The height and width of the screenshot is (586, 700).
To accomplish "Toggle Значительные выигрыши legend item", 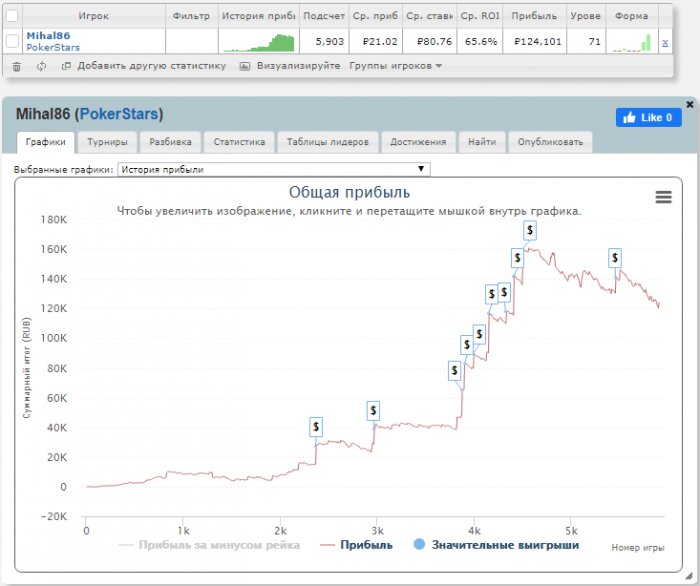I will (496, 545).
